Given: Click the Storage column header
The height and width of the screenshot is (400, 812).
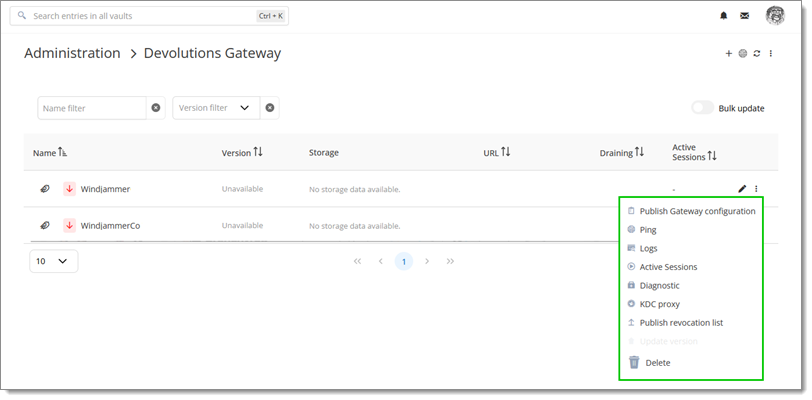Looking at the screenshot, I should pos(324,152).
